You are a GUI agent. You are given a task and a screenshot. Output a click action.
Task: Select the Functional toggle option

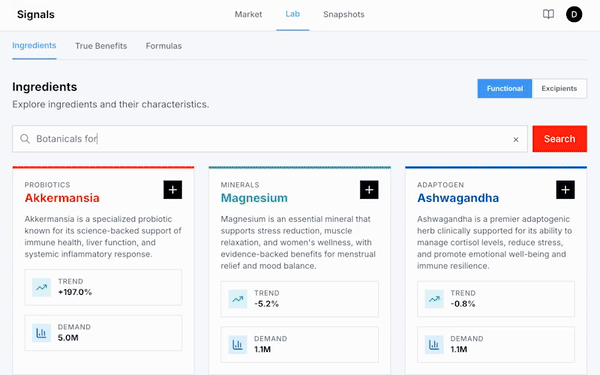click(505, 88)
